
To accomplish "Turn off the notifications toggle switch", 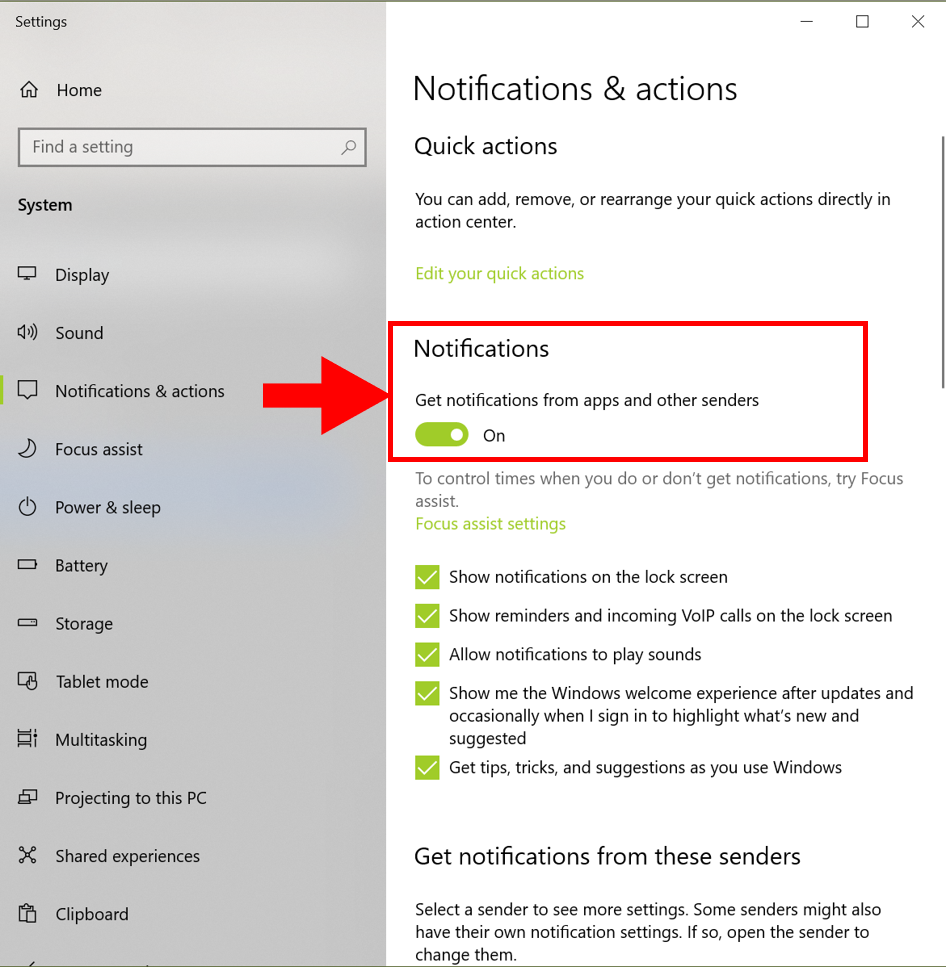I will click(442, 435).
